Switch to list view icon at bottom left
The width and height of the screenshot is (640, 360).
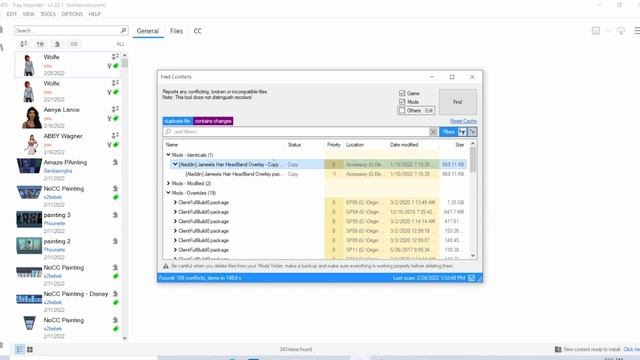tap(20, 349)
